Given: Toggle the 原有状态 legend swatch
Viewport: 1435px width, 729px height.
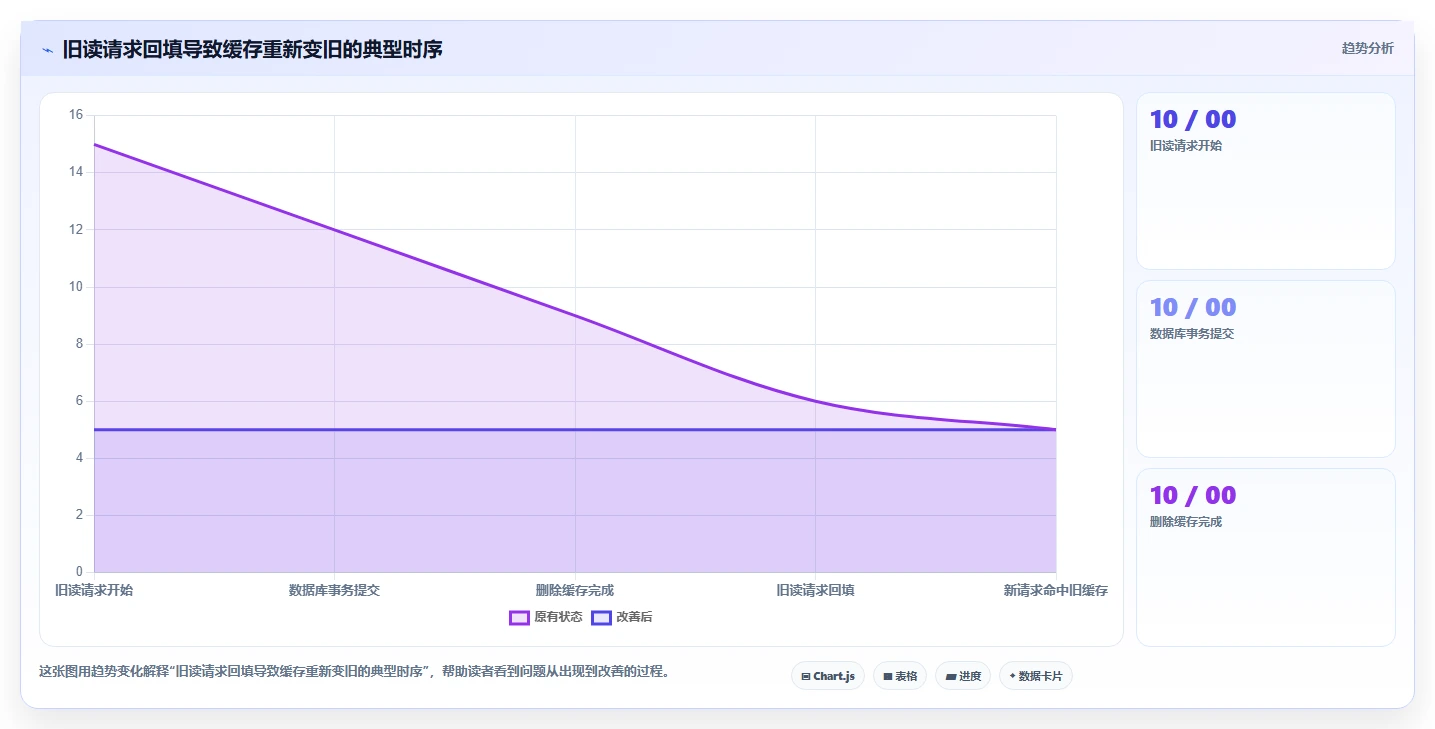Looking at the screenshot, I should point(519,617).
